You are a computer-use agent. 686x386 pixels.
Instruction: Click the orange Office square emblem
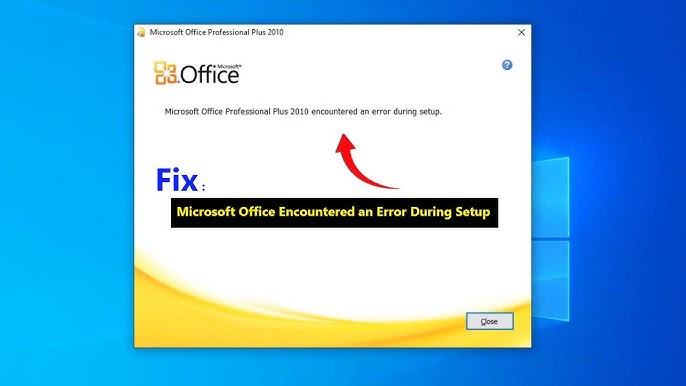pos(165,73)
